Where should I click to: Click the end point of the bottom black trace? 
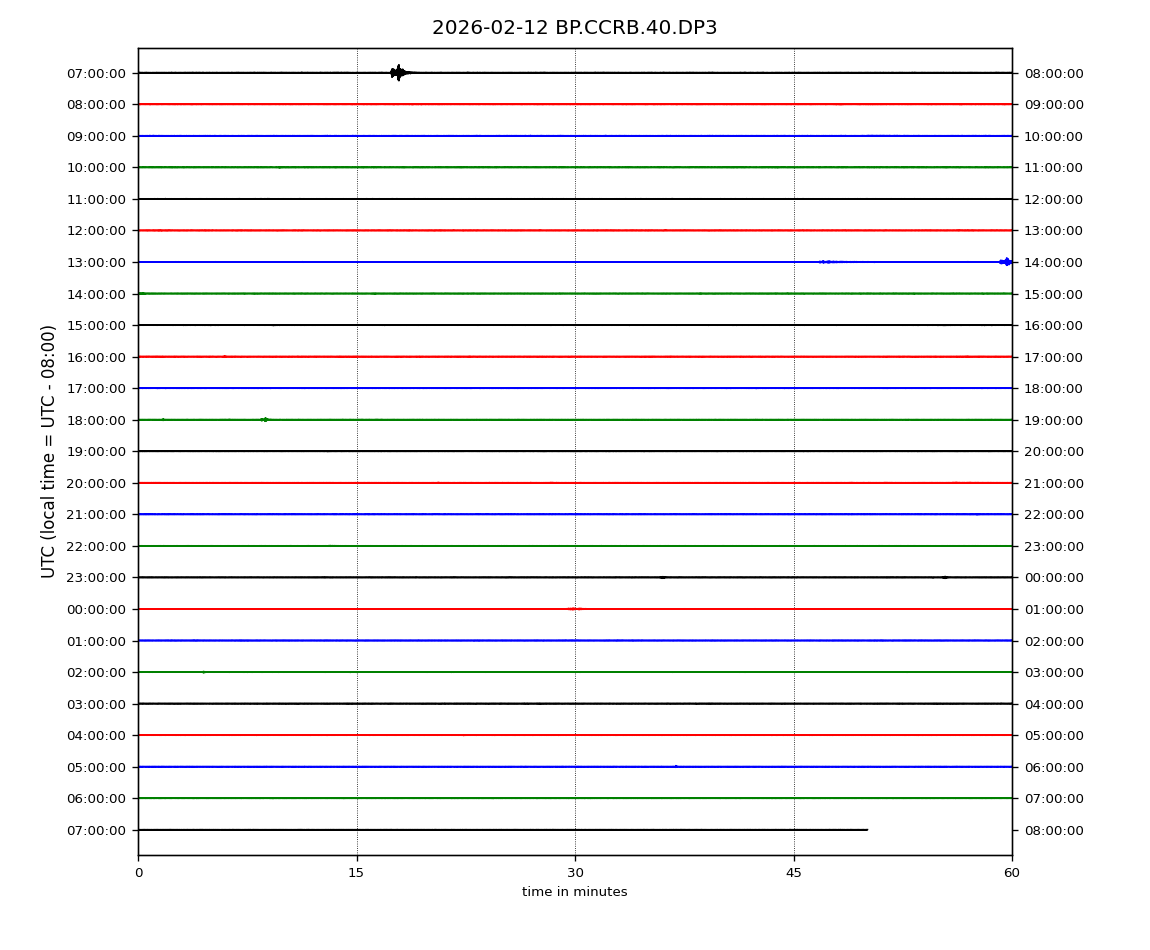[x=867, y=830]
